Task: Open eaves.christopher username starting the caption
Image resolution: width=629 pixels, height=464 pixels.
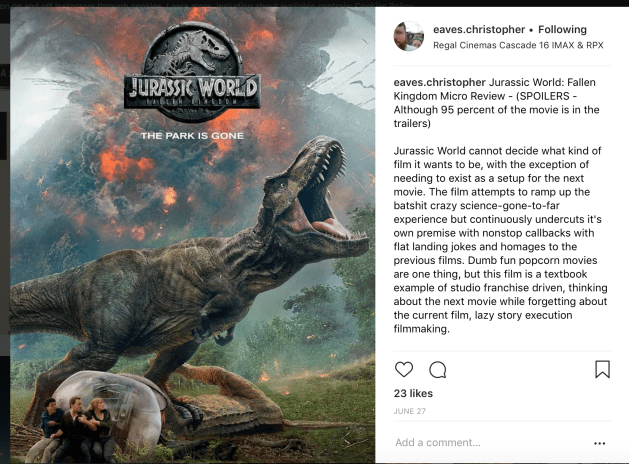Action: point(439,82)
